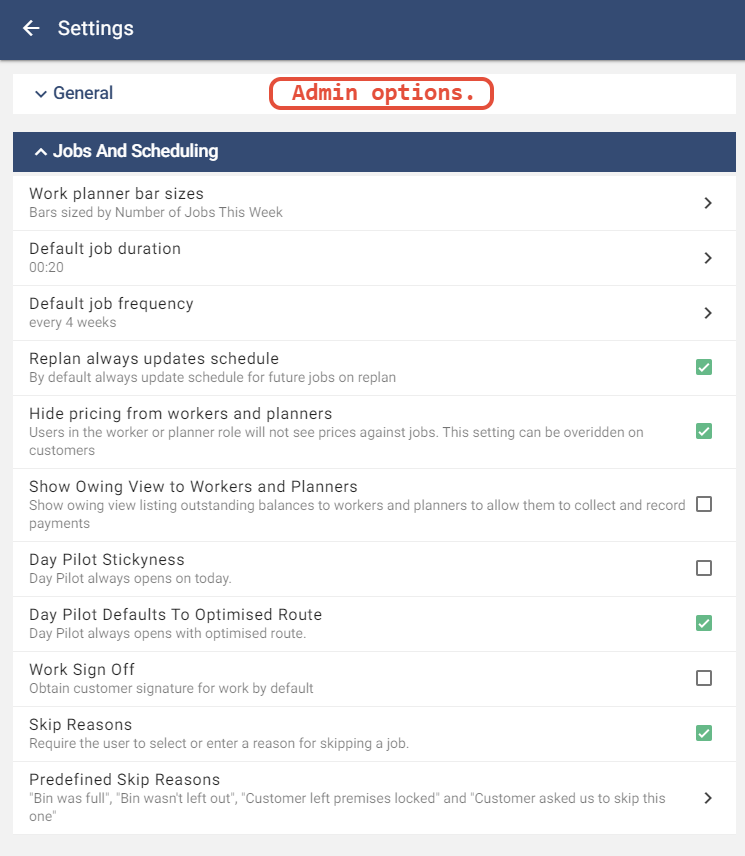Click the Predefined Skip Reasons title
Image resolution: width=745 pixels, height=856 pixels.
tap(124, 780)
